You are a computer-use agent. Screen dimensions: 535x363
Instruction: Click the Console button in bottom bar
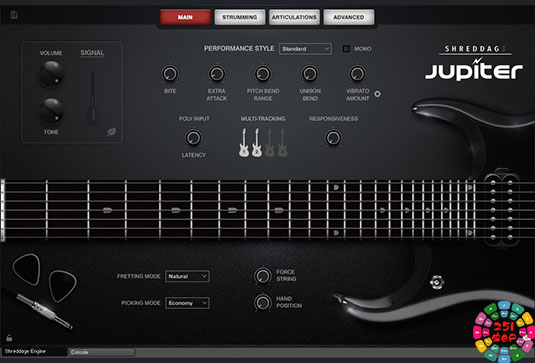pyautogui.click(x=102, y=352)
